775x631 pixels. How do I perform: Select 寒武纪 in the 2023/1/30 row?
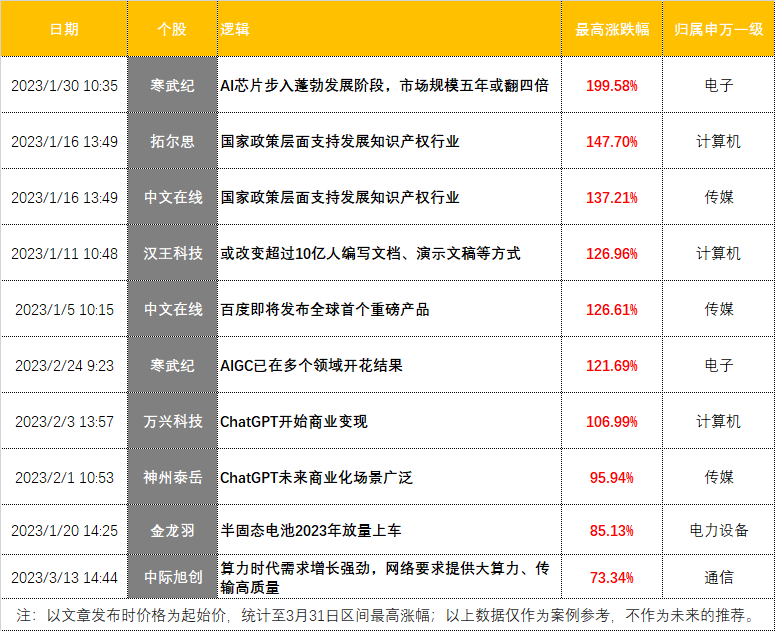172,85
